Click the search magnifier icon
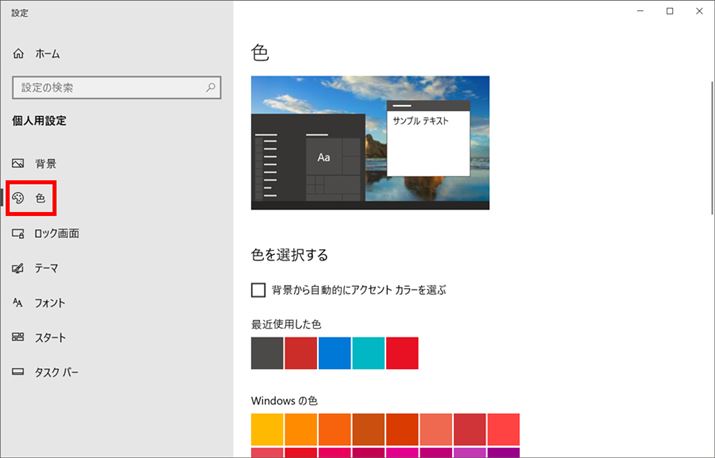This screenshot has height=458, width=715. [x=211, y=88]
